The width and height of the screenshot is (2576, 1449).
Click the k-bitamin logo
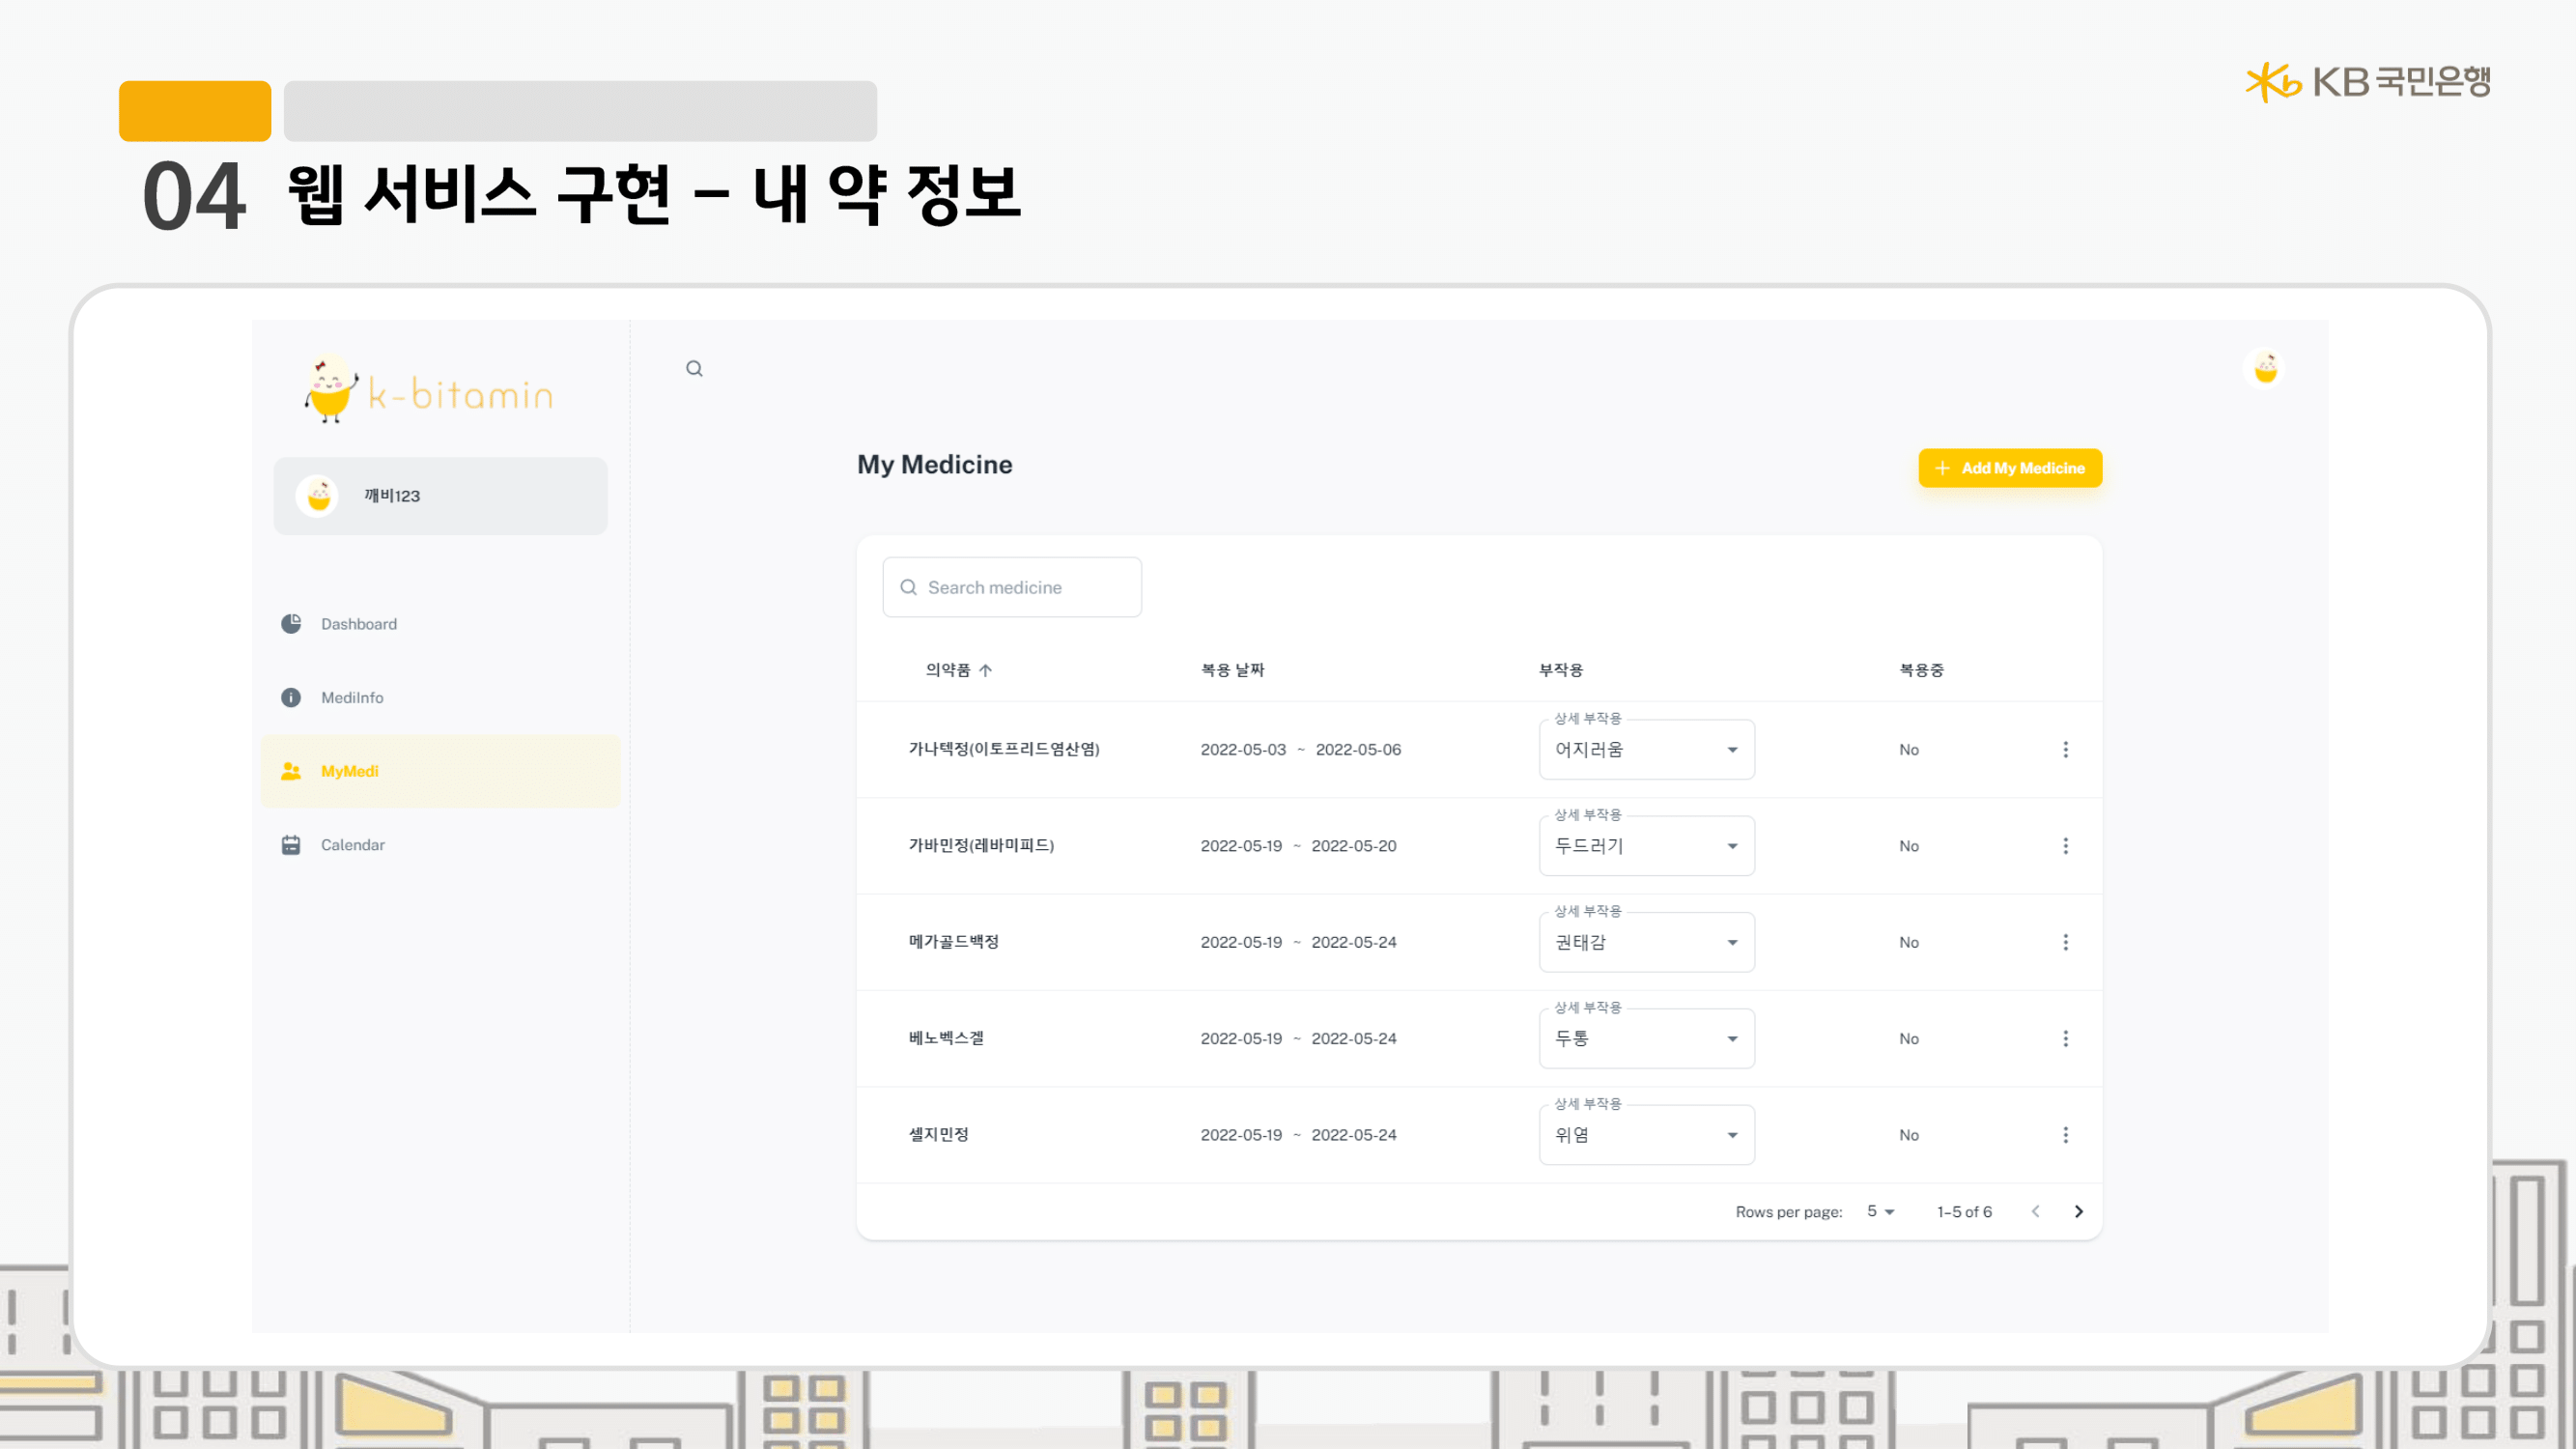[x=430, y=392]
